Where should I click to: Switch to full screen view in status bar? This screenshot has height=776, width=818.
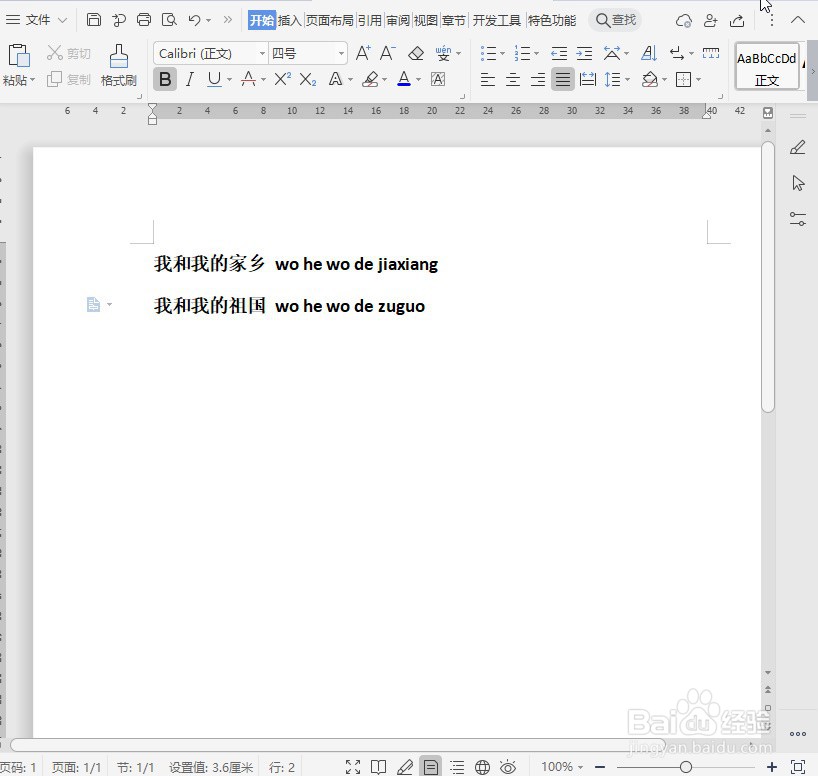(352, 766)
